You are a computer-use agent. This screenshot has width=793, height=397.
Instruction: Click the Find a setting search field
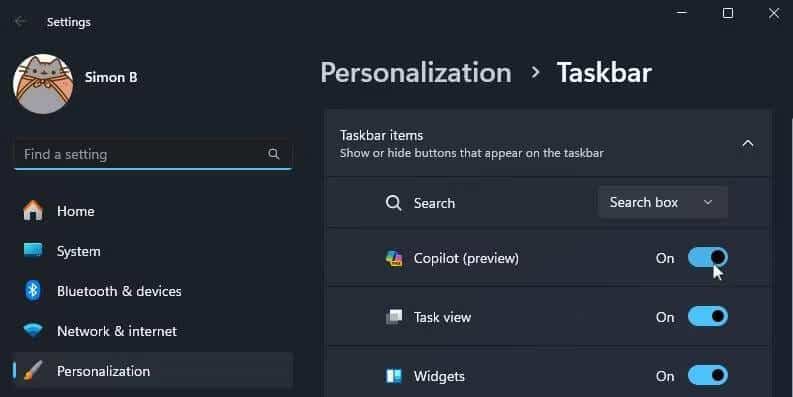tap(153, 154)
